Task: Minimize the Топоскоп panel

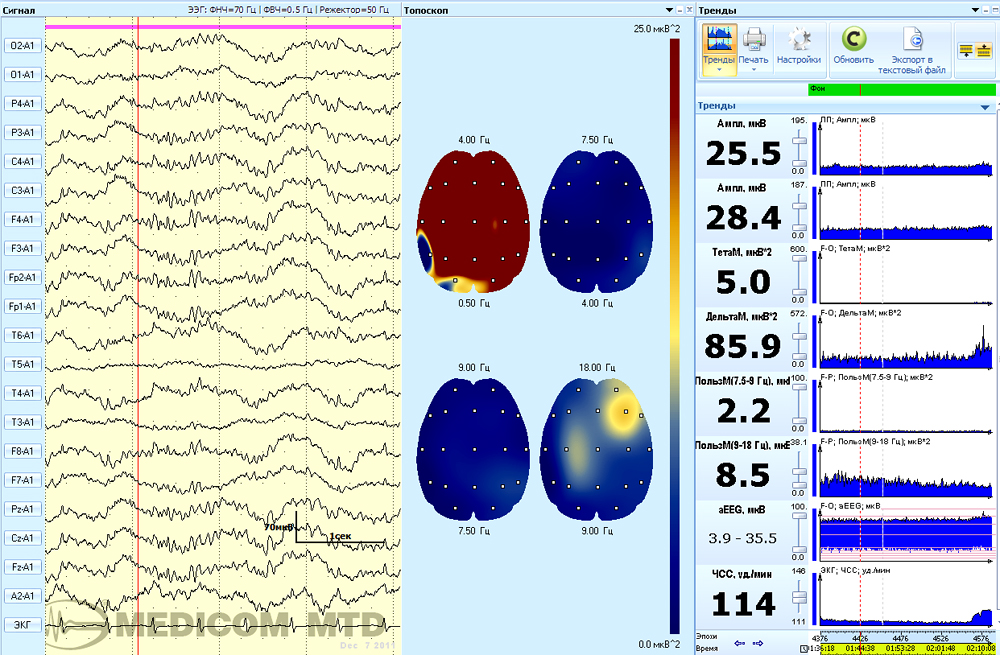Action: pyautogui.click(x=680, y=10)
